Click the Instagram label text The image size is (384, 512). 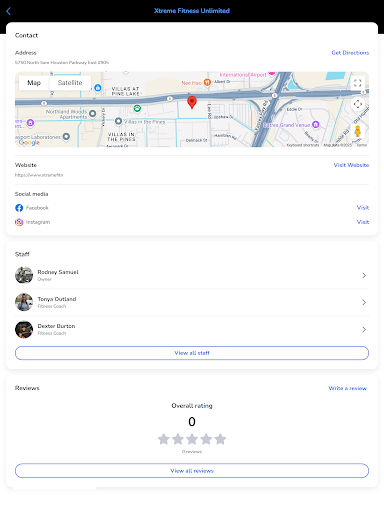(x=38, y=222)
